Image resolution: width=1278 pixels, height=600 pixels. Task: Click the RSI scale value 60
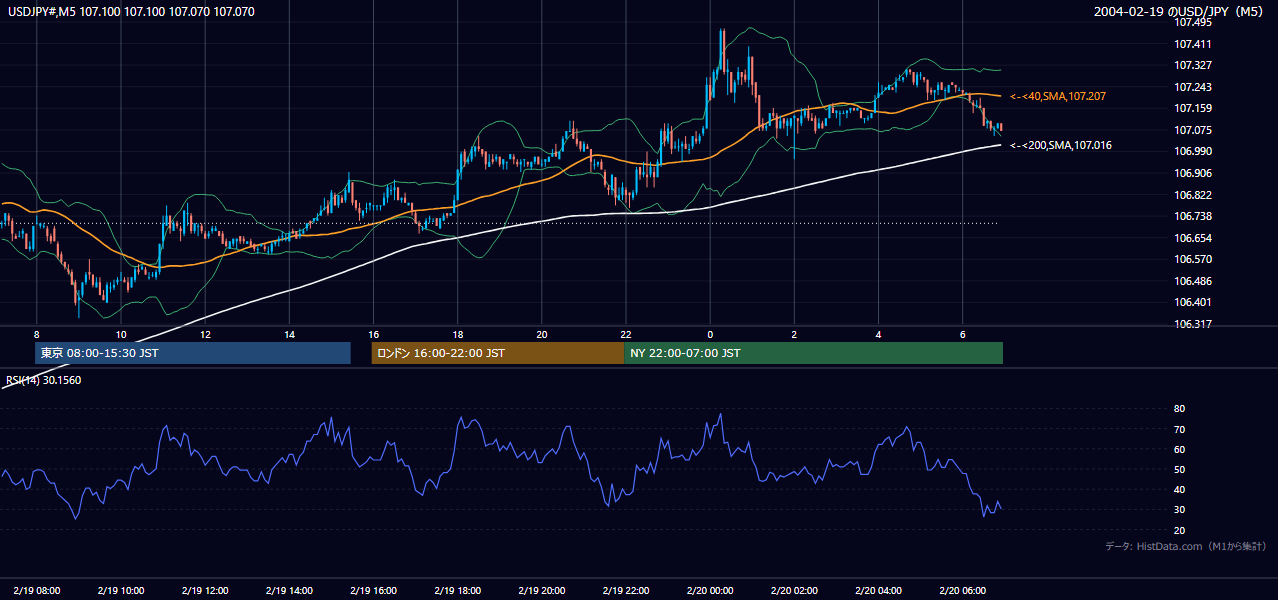click(x=1179, y=449)
